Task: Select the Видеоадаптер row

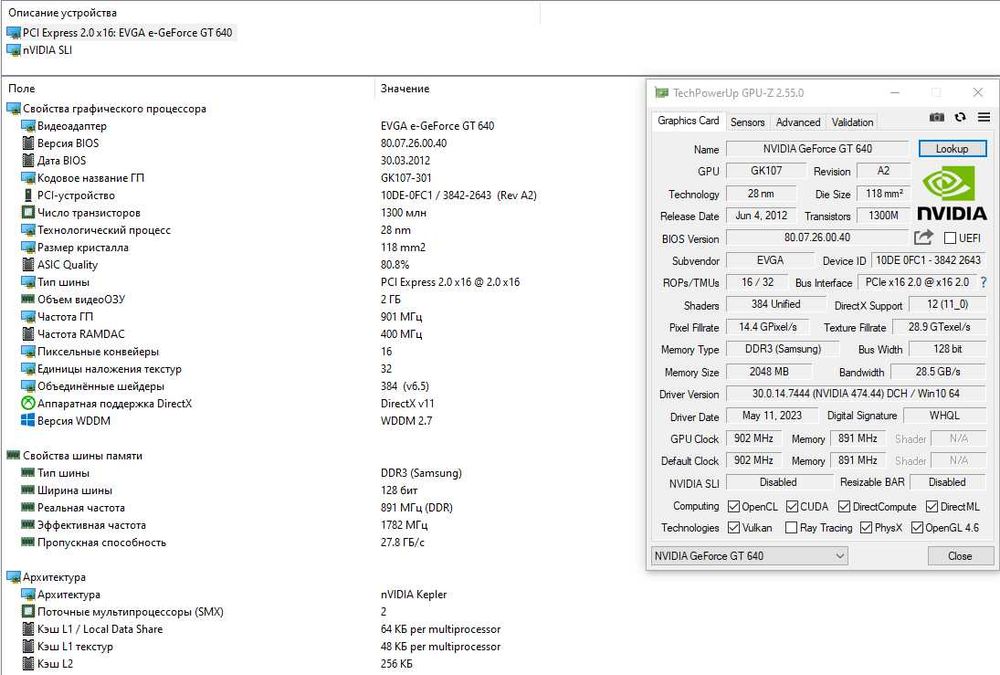Action: [x=72, y=126]
